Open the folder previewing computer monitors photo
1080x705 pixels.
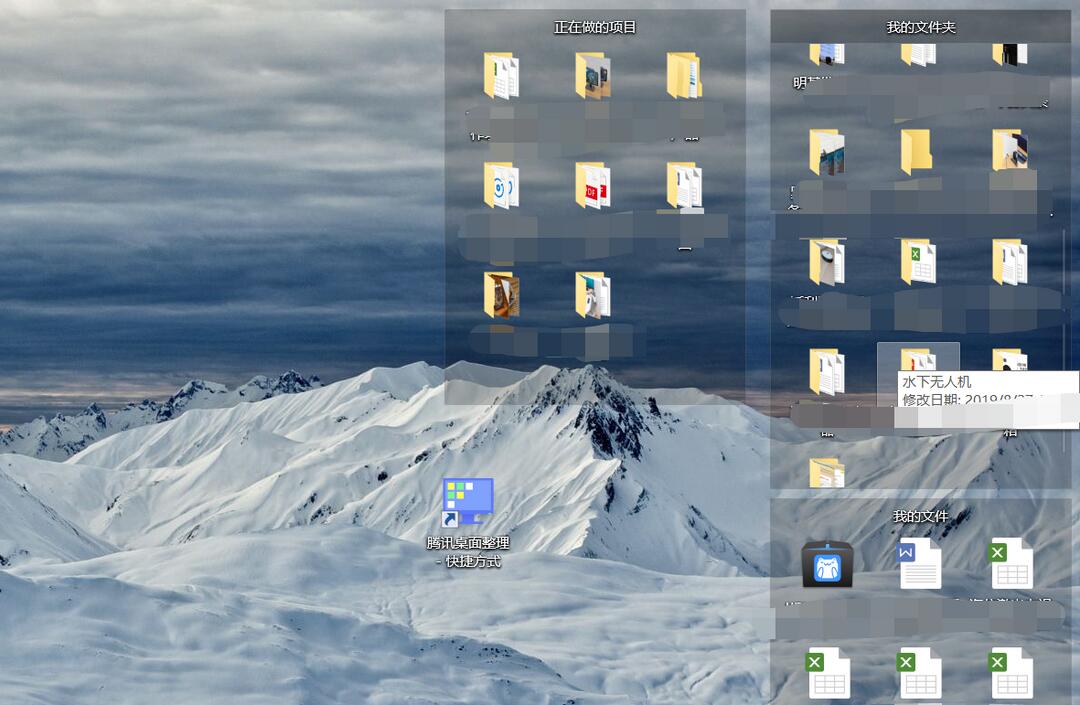pos(593,76)
